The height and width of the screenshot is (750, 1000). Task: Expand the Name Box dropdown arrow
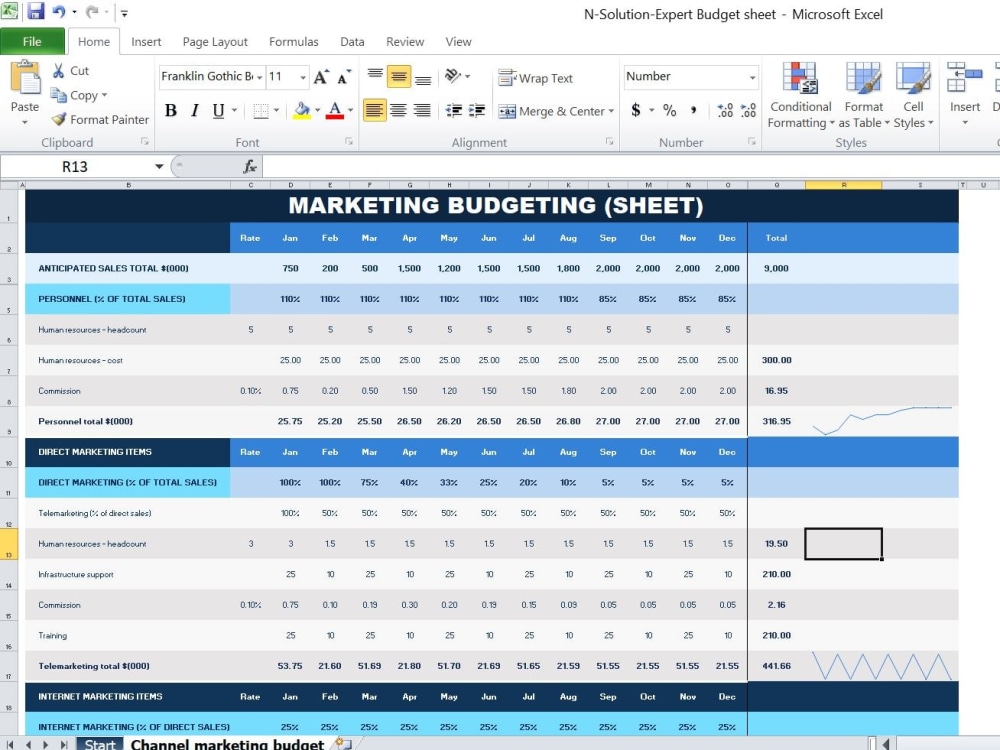click(x=159, y=166)
